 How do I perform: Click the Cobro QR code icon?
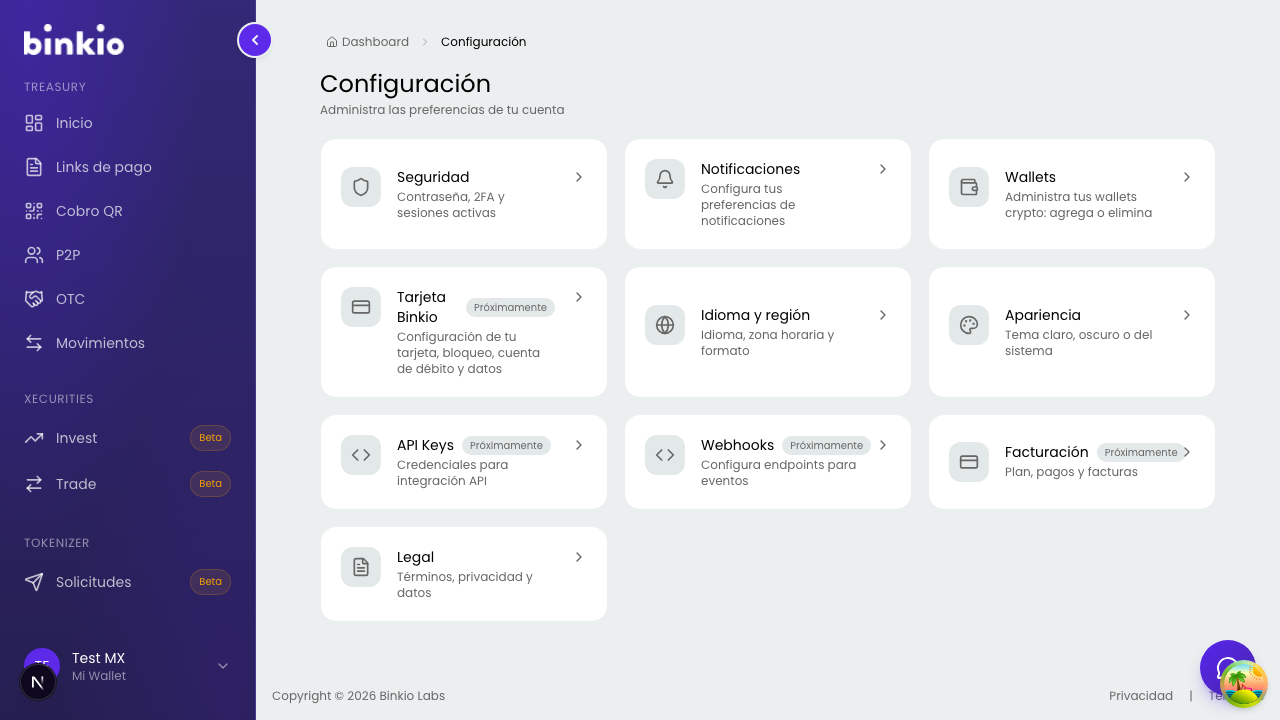[x=34, y=211]
